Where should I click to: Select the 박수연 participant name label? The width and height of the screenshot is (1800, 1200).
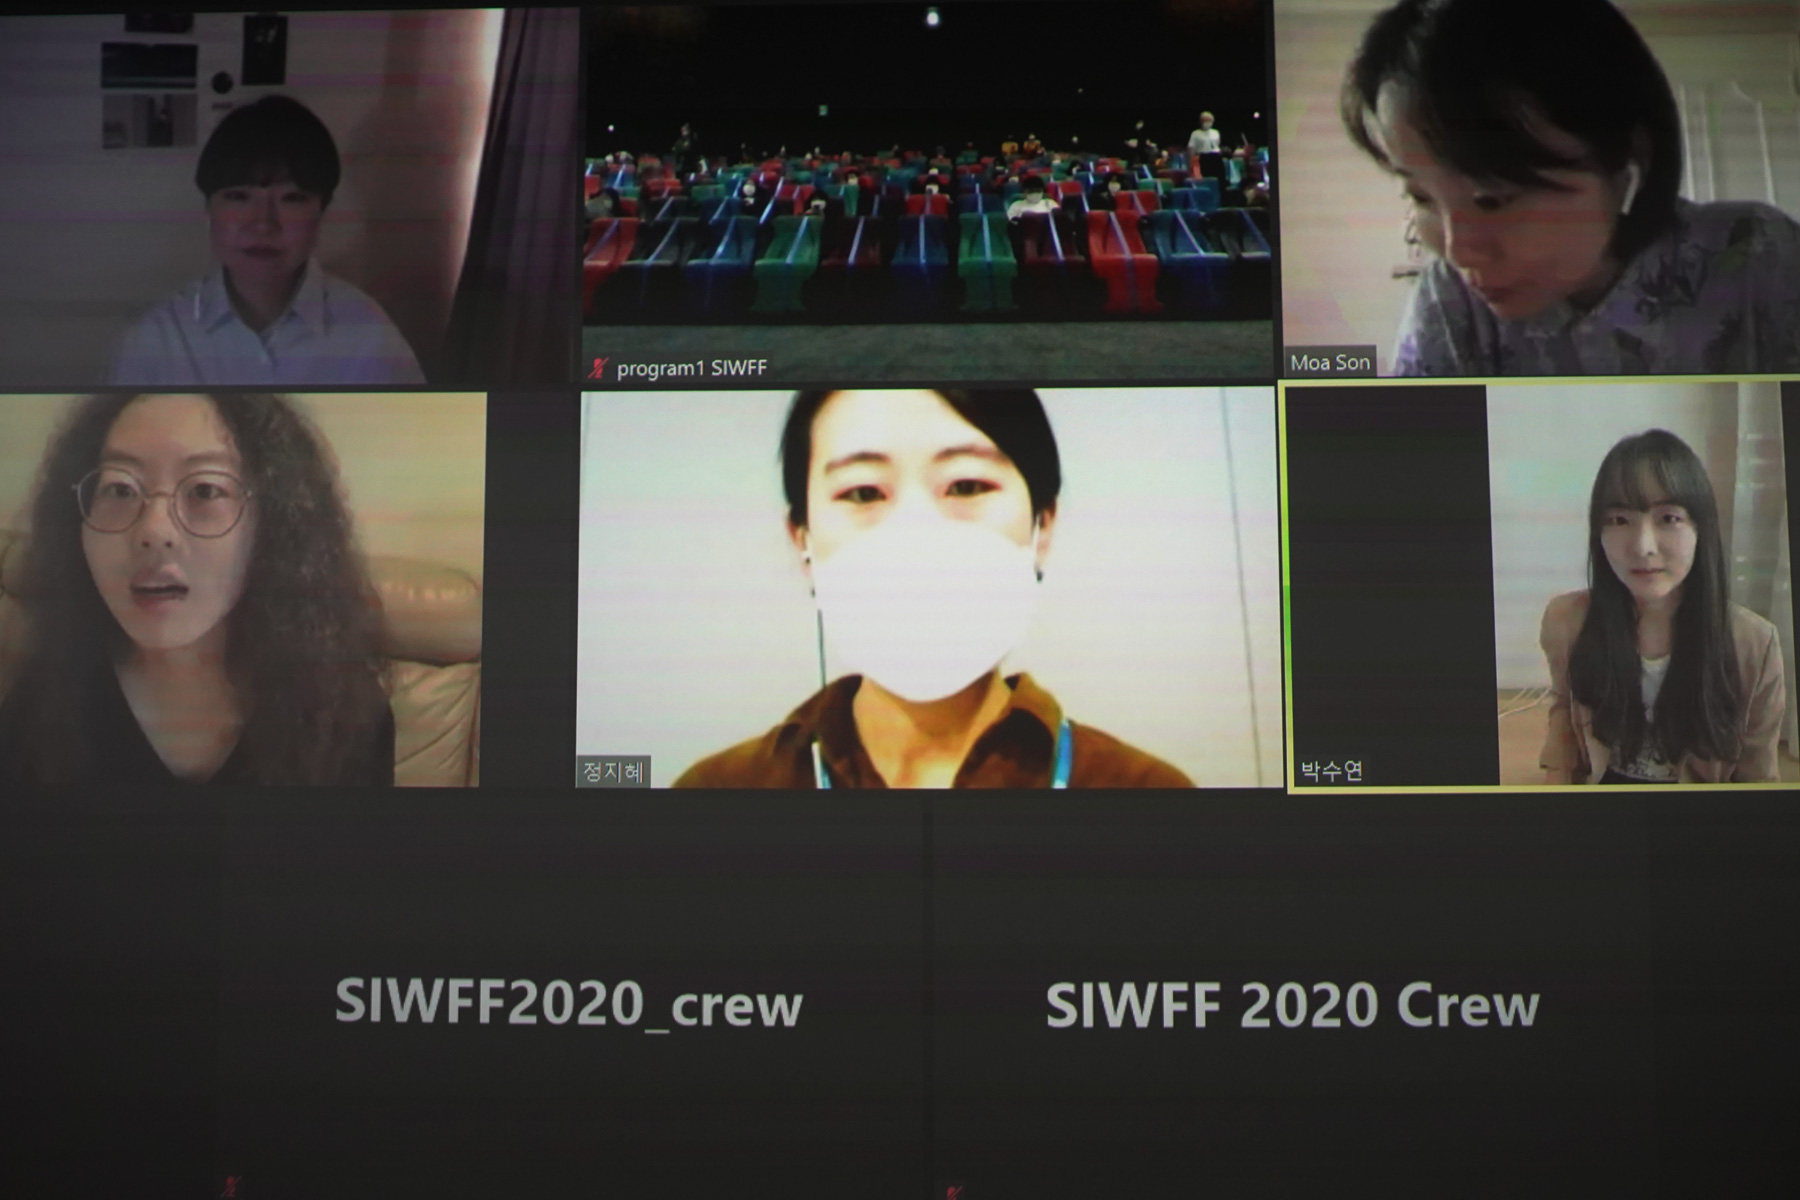click(1331, 771)
